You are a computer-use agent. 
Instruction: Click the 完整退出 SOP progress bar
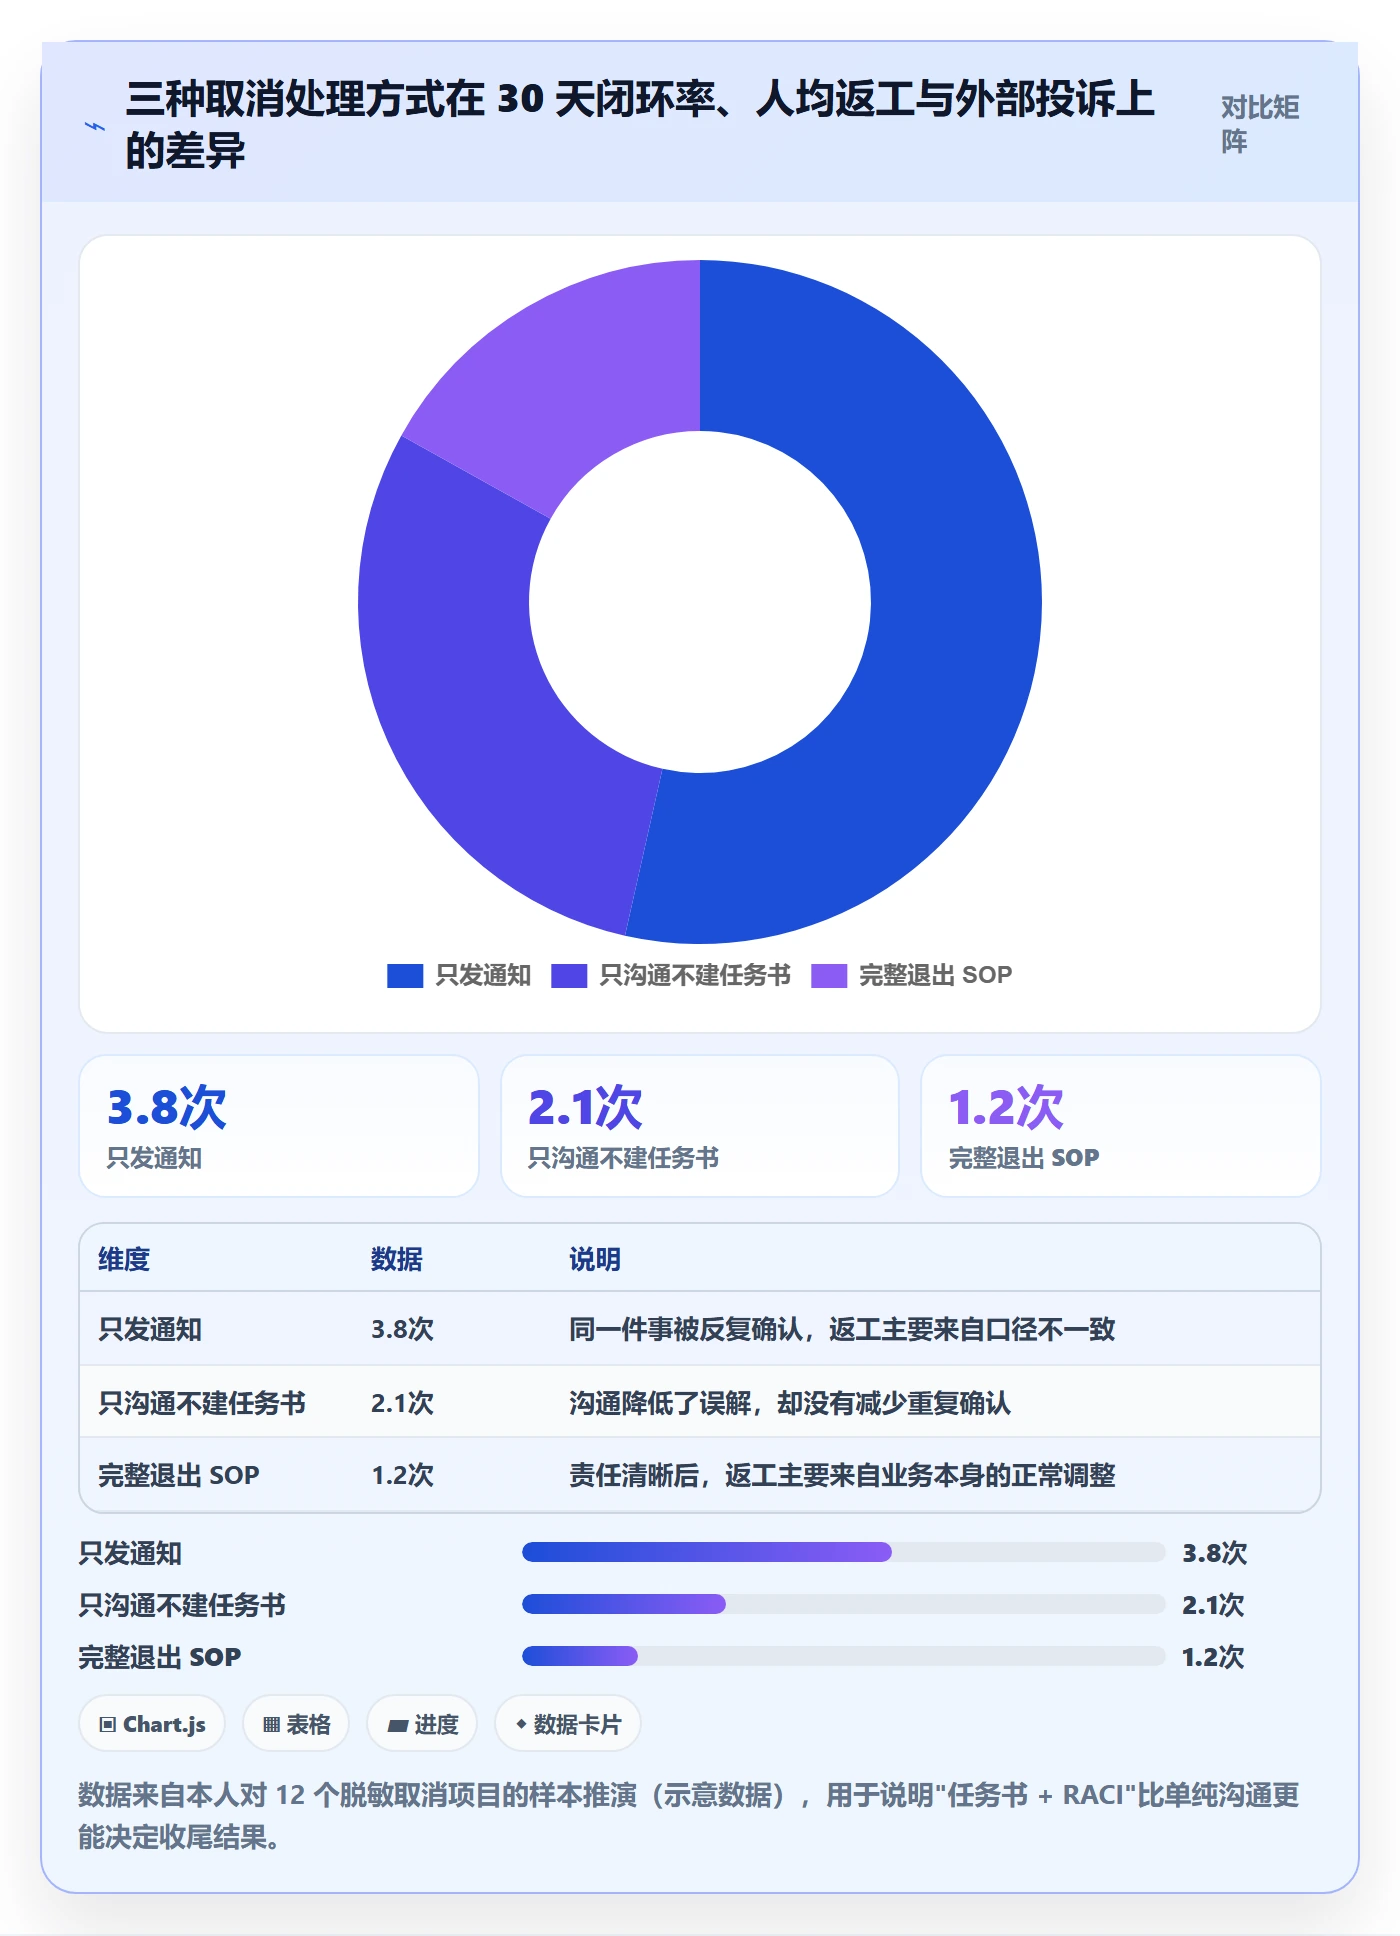pyautogui.click(x=844, y=1656)
